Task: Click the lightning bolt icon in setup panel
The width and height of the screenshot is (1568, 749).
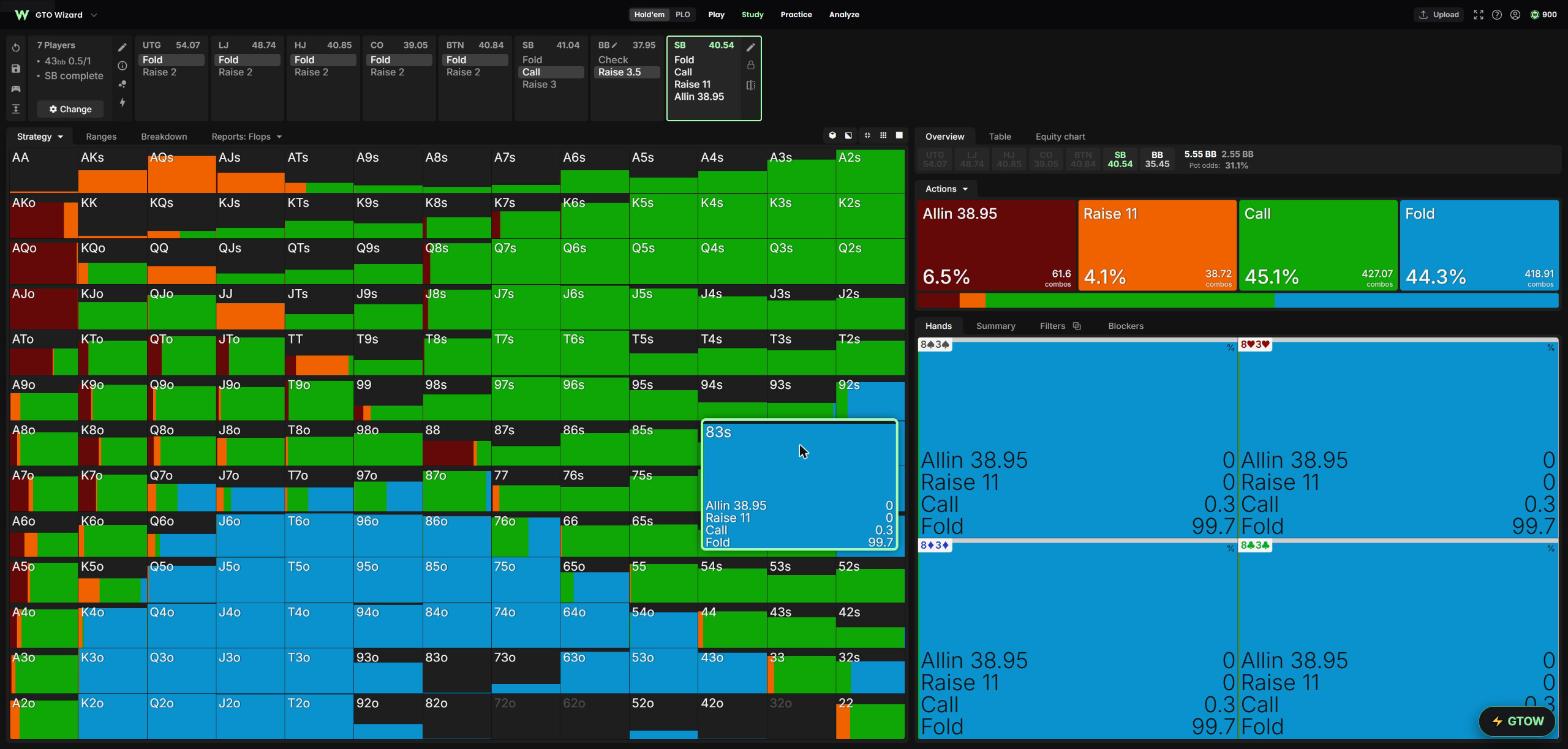Action: [122, 102]
